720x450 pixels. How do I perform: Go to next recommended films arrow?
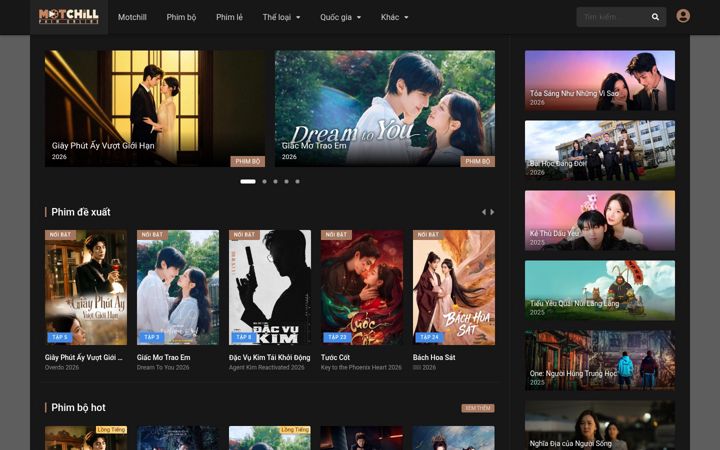[492, 212]
